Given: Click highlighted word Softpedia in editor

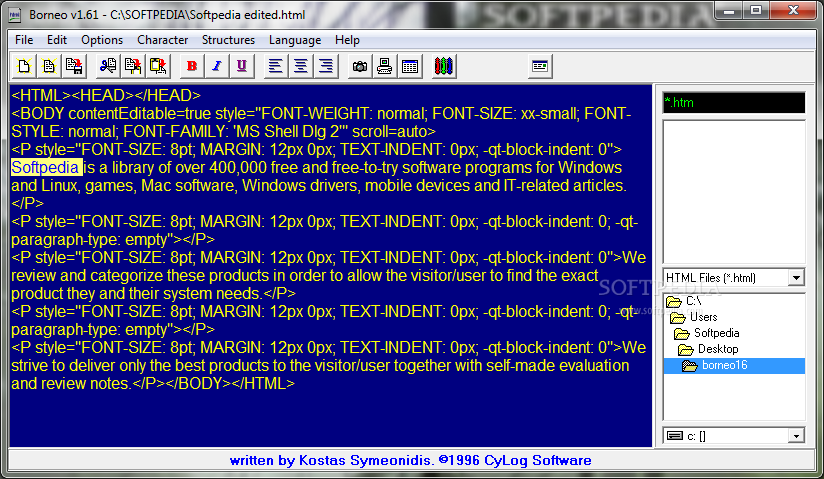Looking at the screenshot, I should [x=46, y=167].
